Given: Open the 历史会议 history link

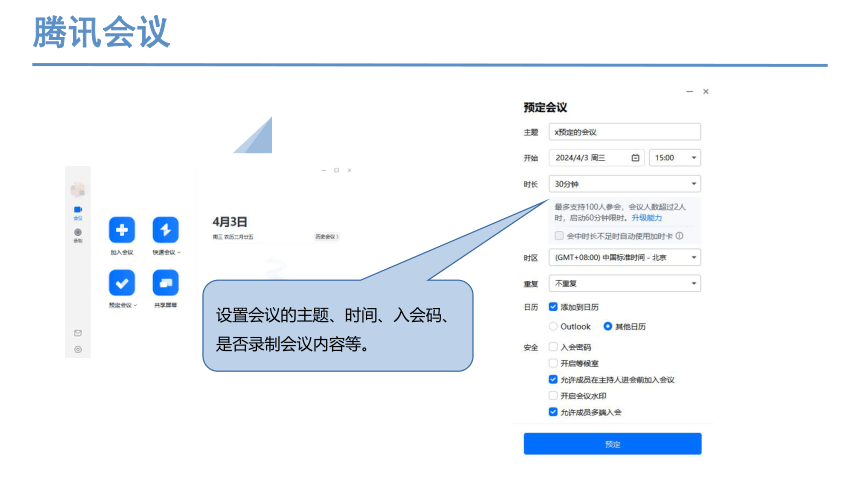Looking at the screenshot, I should pos(327,237).
